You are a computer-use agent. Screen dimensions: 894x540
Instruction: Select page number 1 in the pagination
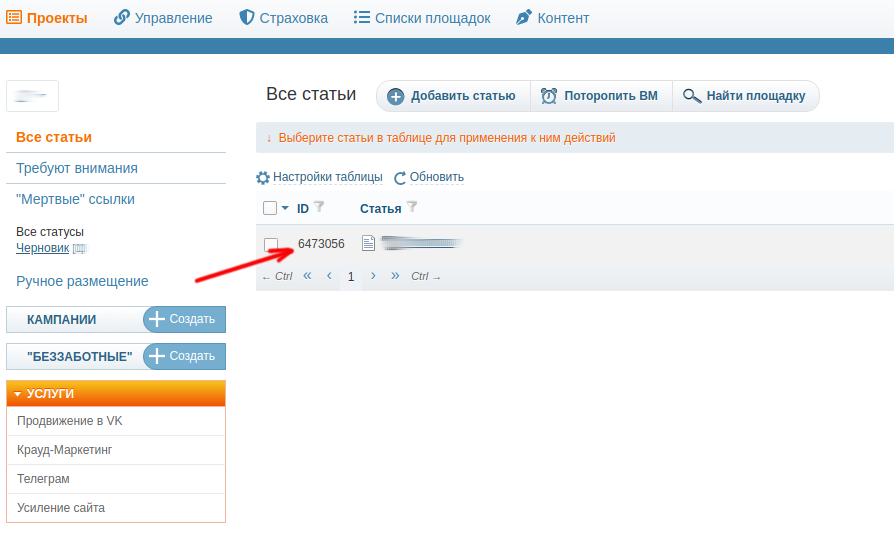tap(351, 277)
